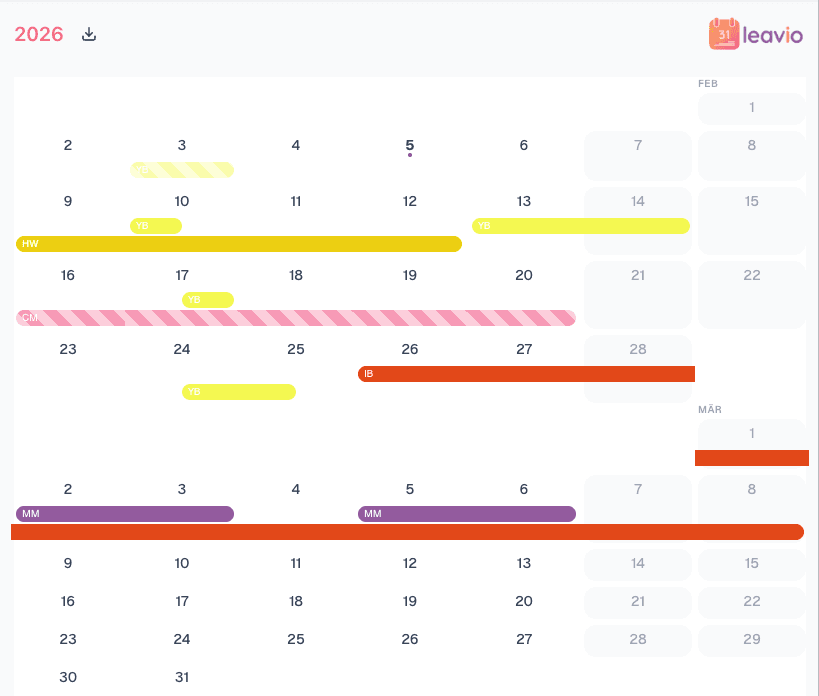Click the leavio calendar logo icon

(722, 35)
